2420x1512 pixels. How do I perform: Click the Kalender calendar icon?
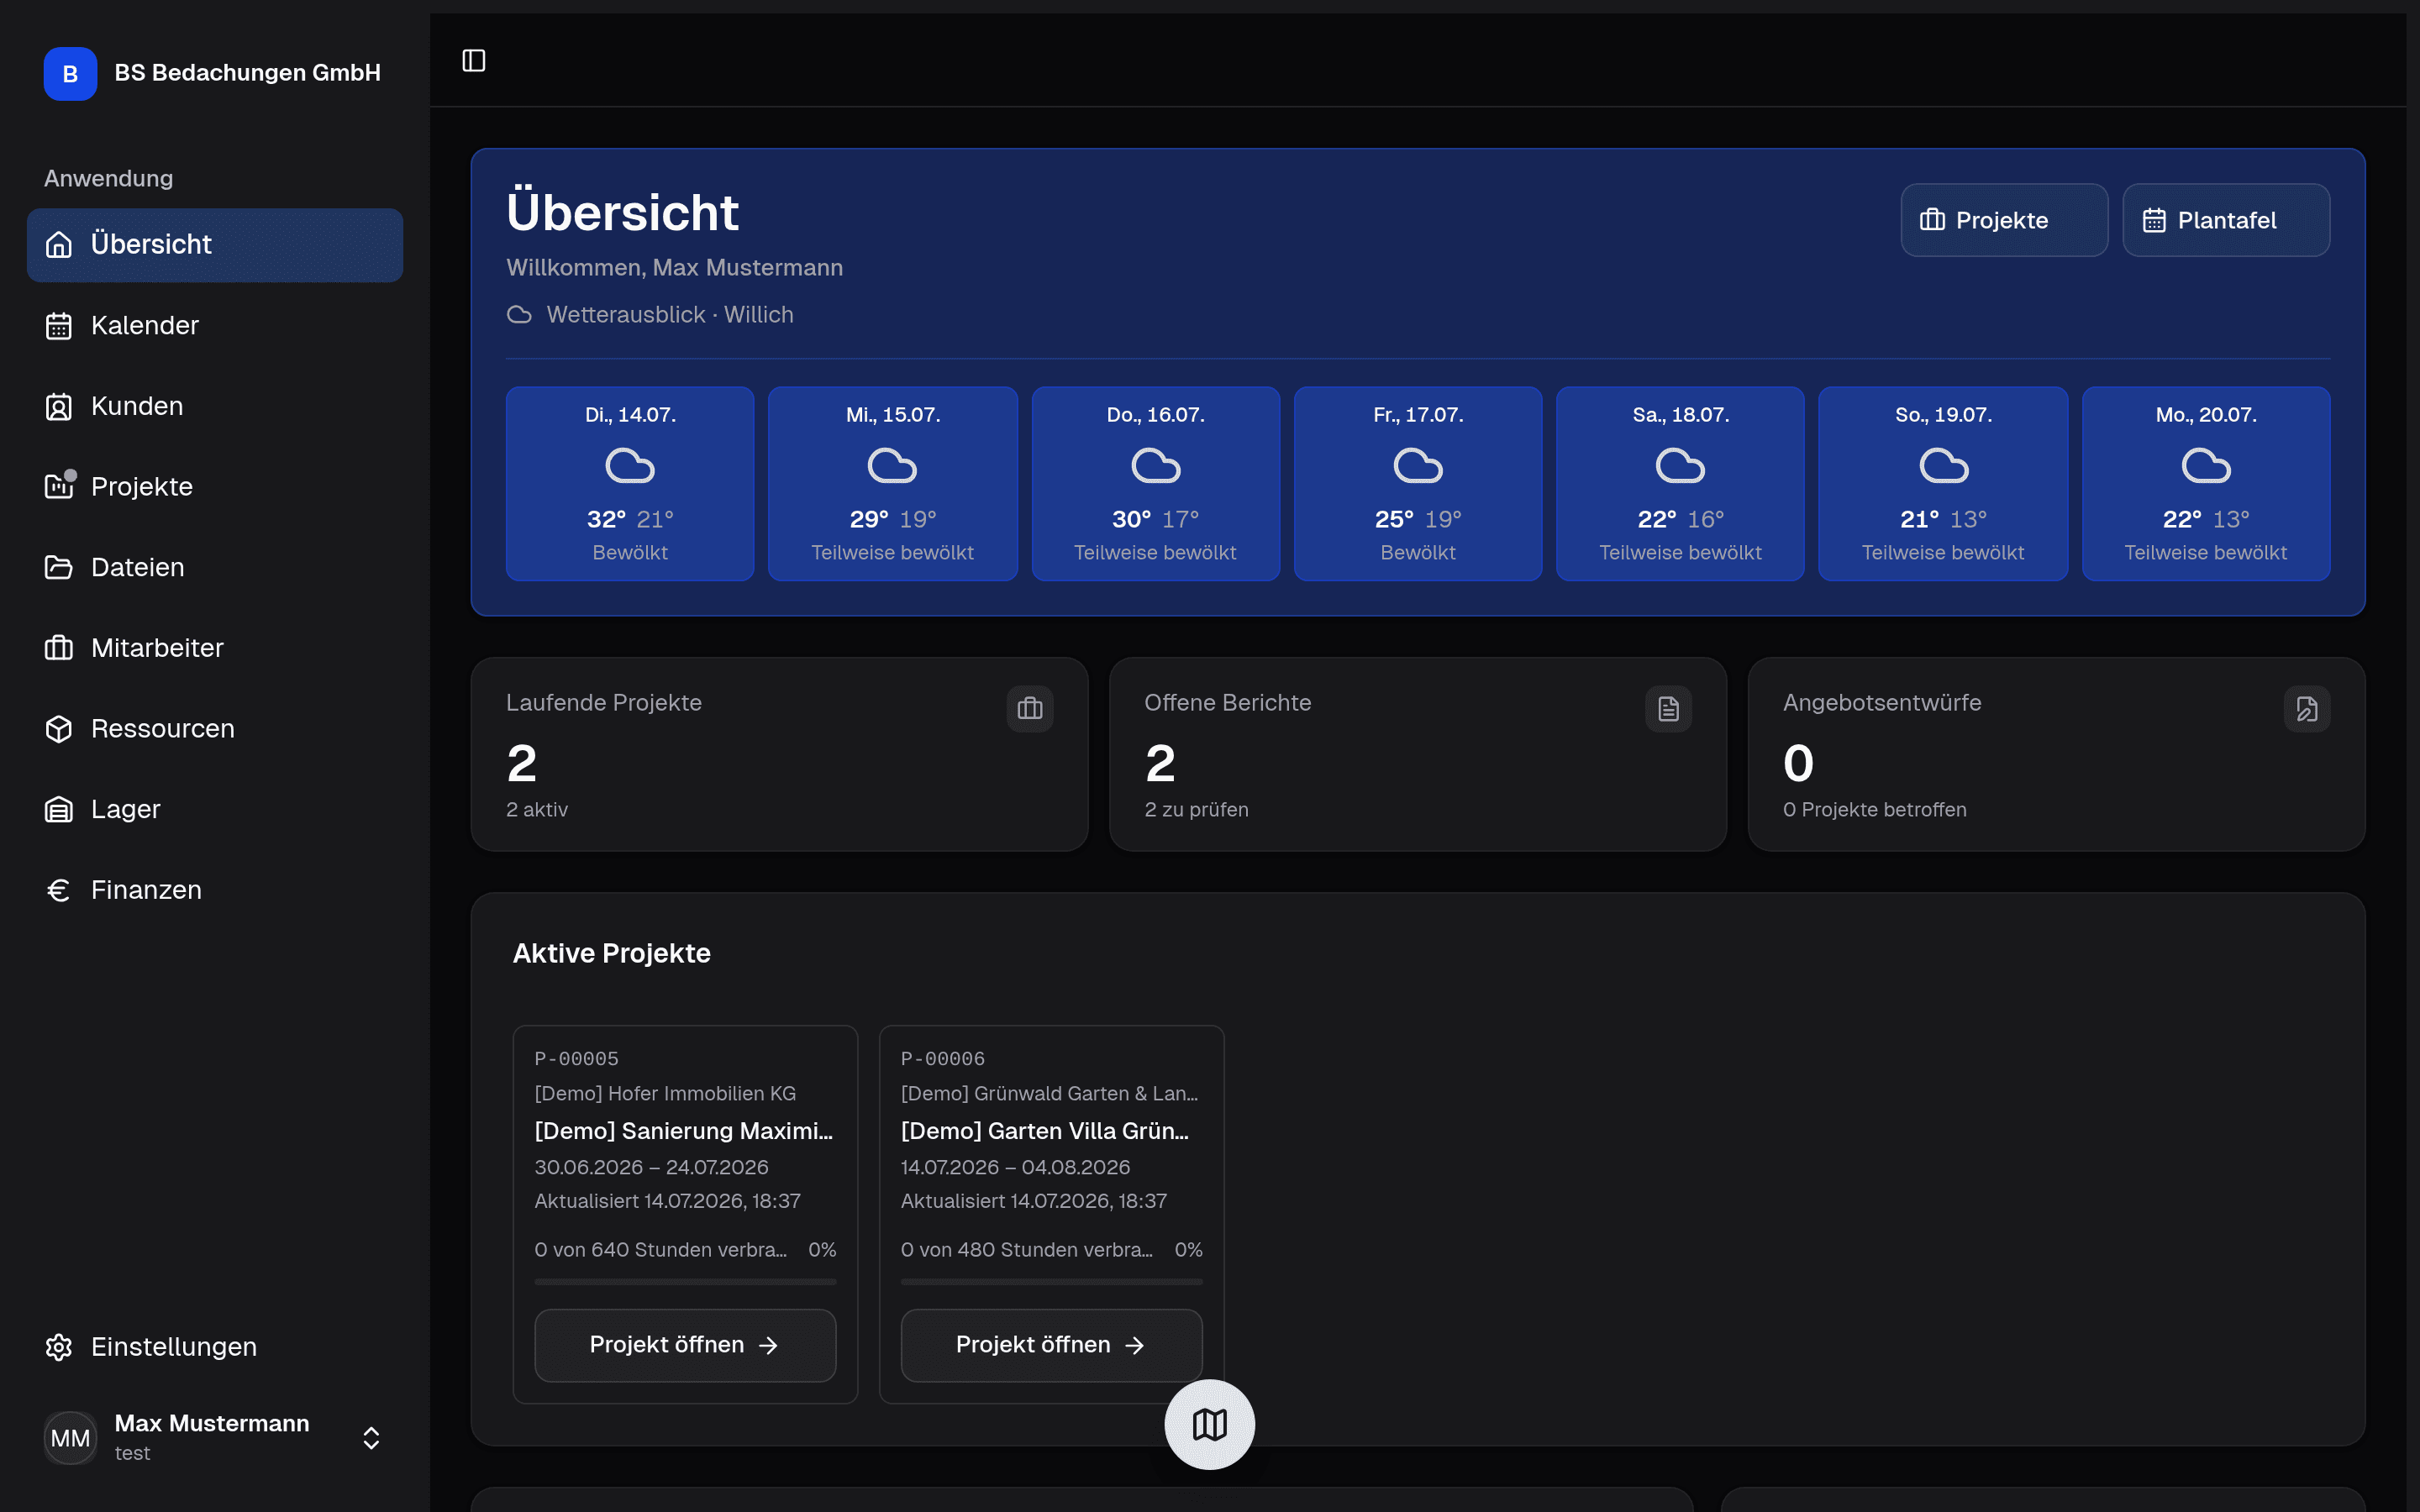[59, 326]
